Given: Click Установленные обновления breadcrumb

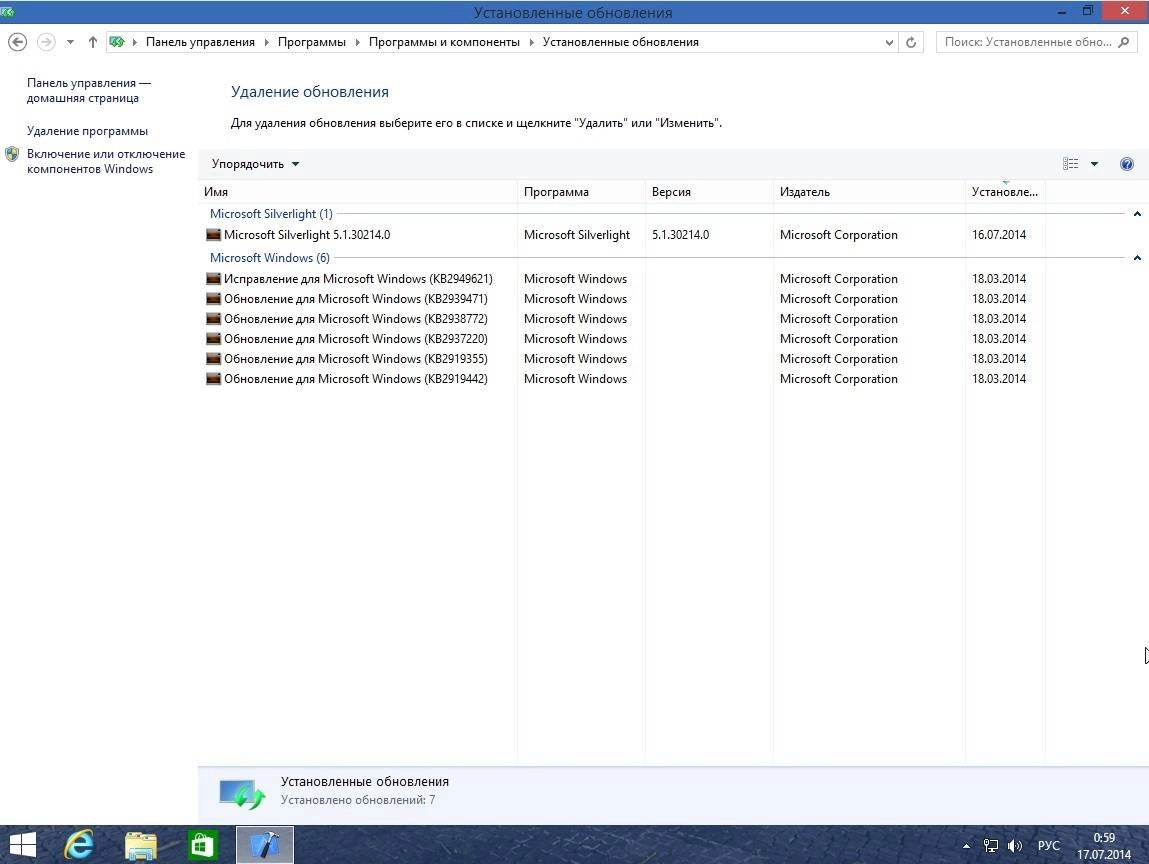Looking at the screenshot, I should pos(621,42).
